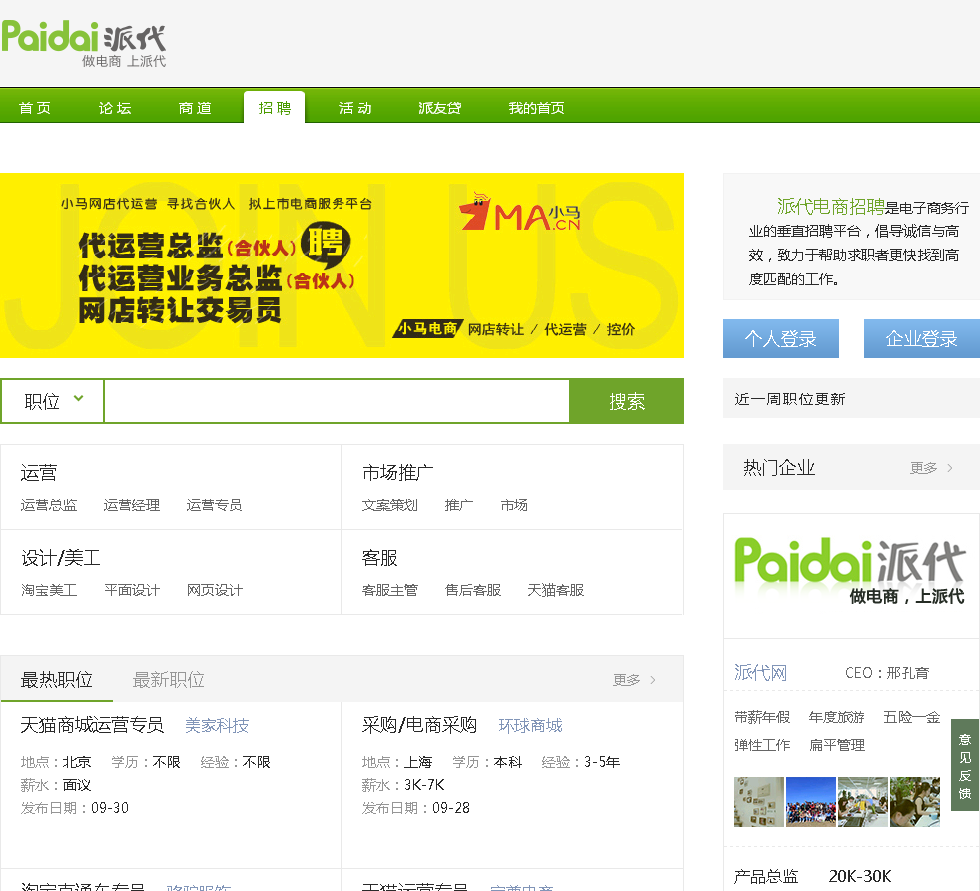Switch to the 最热职位 tab

tap(56, 679)
